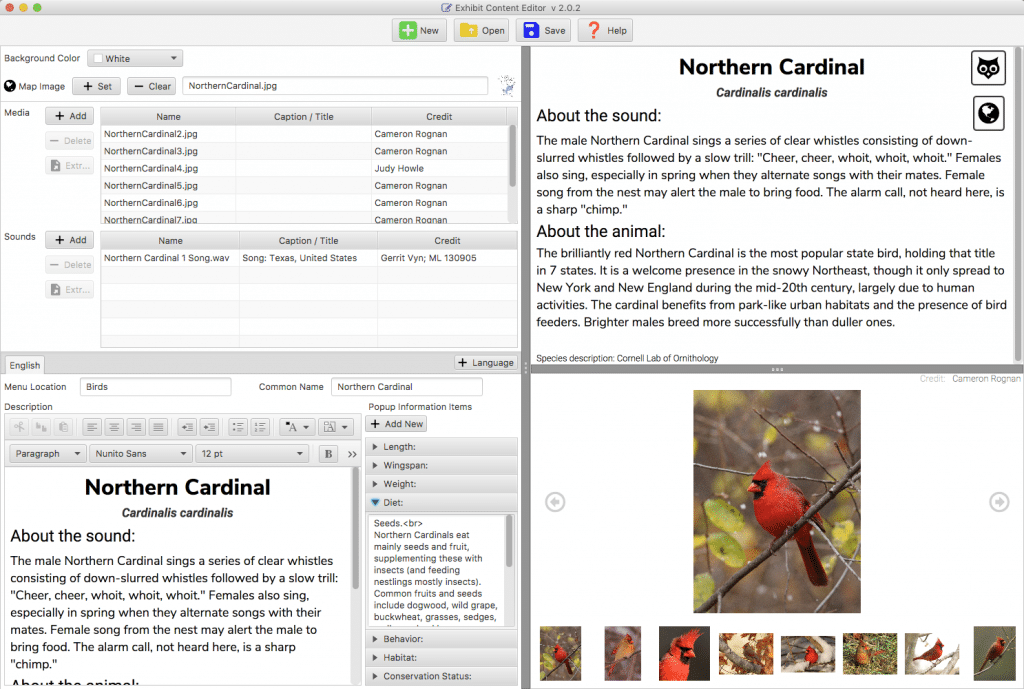Go to previous image with left arrow
1024x689 pixels.
(555, 502)
